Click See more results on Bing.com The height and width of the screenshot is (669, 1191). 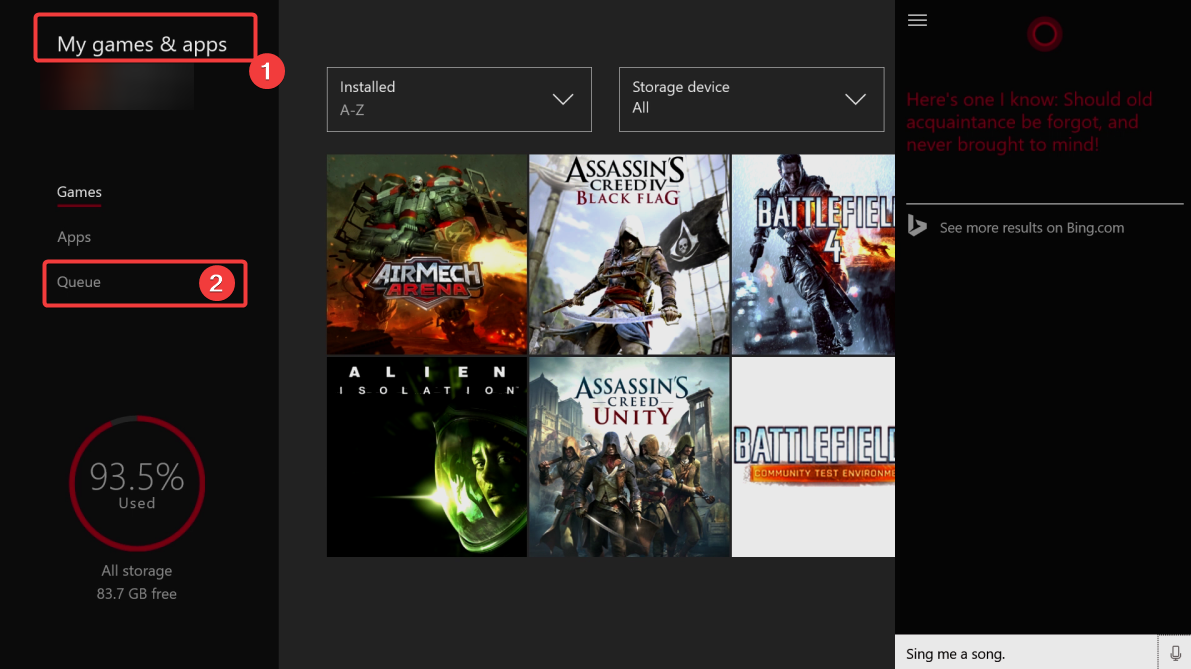[x=1031, y=228]
